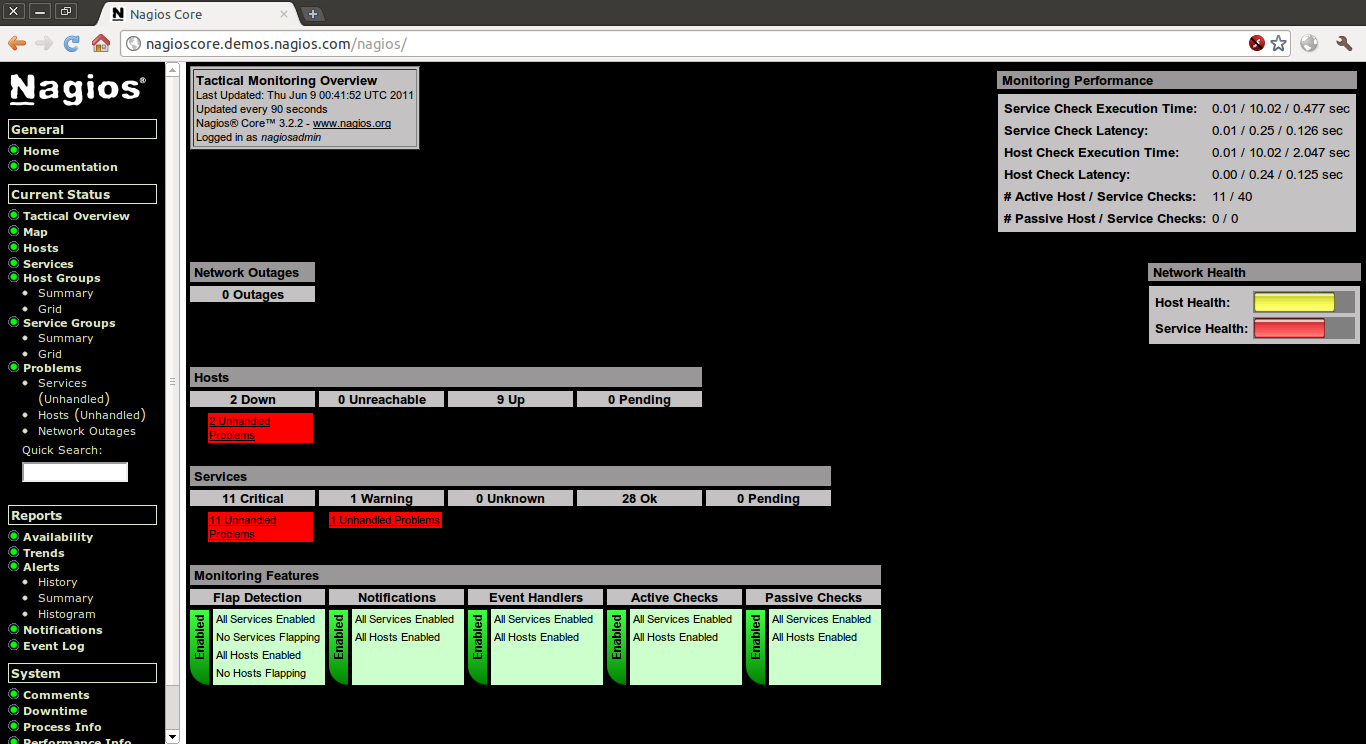Click the green bullet beside Comments
This screenshot has width=1366, height=744.
coord(14,694)
